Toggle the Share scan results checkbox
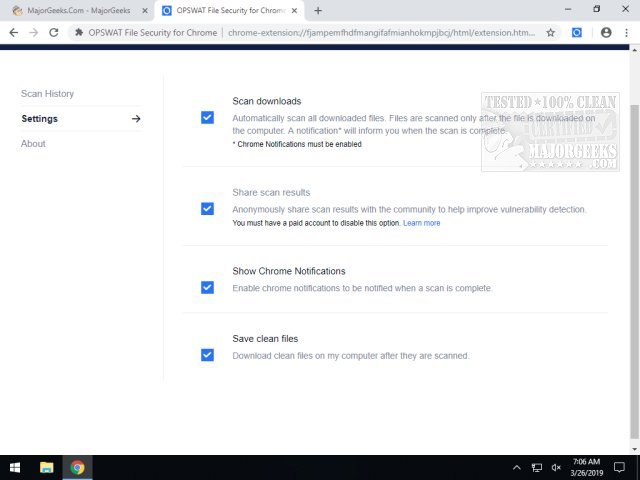 (x=207, y=209)
